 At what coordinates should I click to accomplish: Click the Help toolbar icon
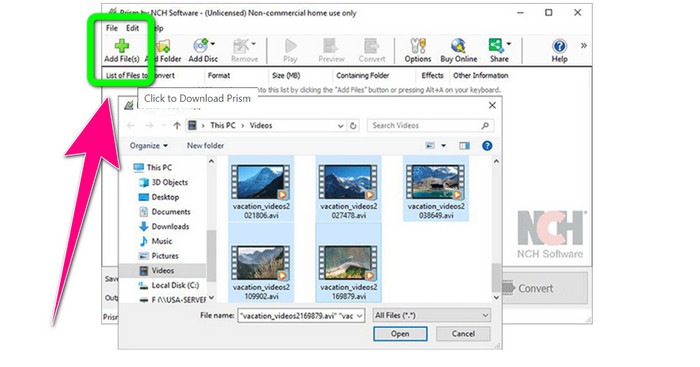point(559,46)
